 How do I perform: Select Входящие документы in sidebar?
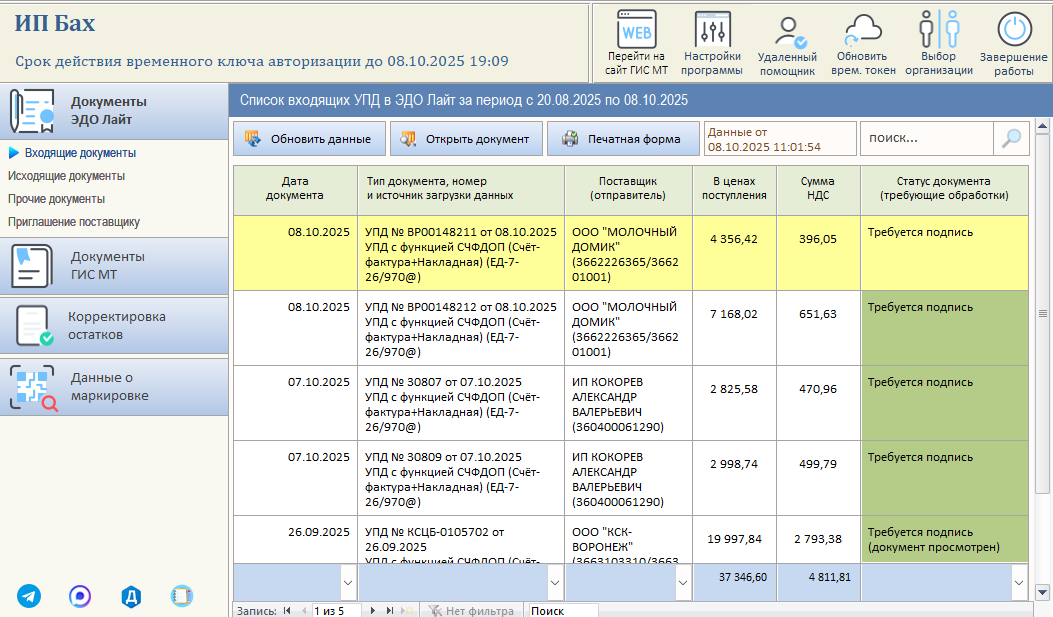(81, 153)
